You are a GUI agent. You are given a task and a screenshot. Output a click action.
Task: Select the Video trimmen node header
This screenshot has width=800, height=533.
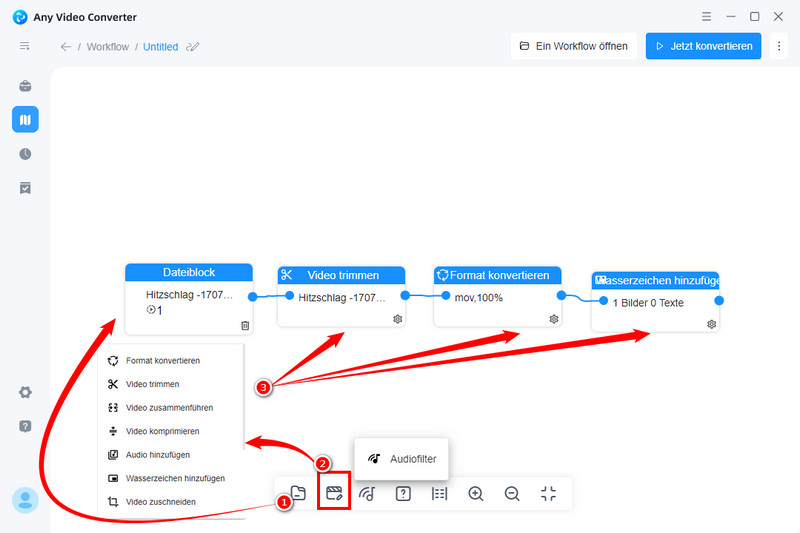point(341,275)
